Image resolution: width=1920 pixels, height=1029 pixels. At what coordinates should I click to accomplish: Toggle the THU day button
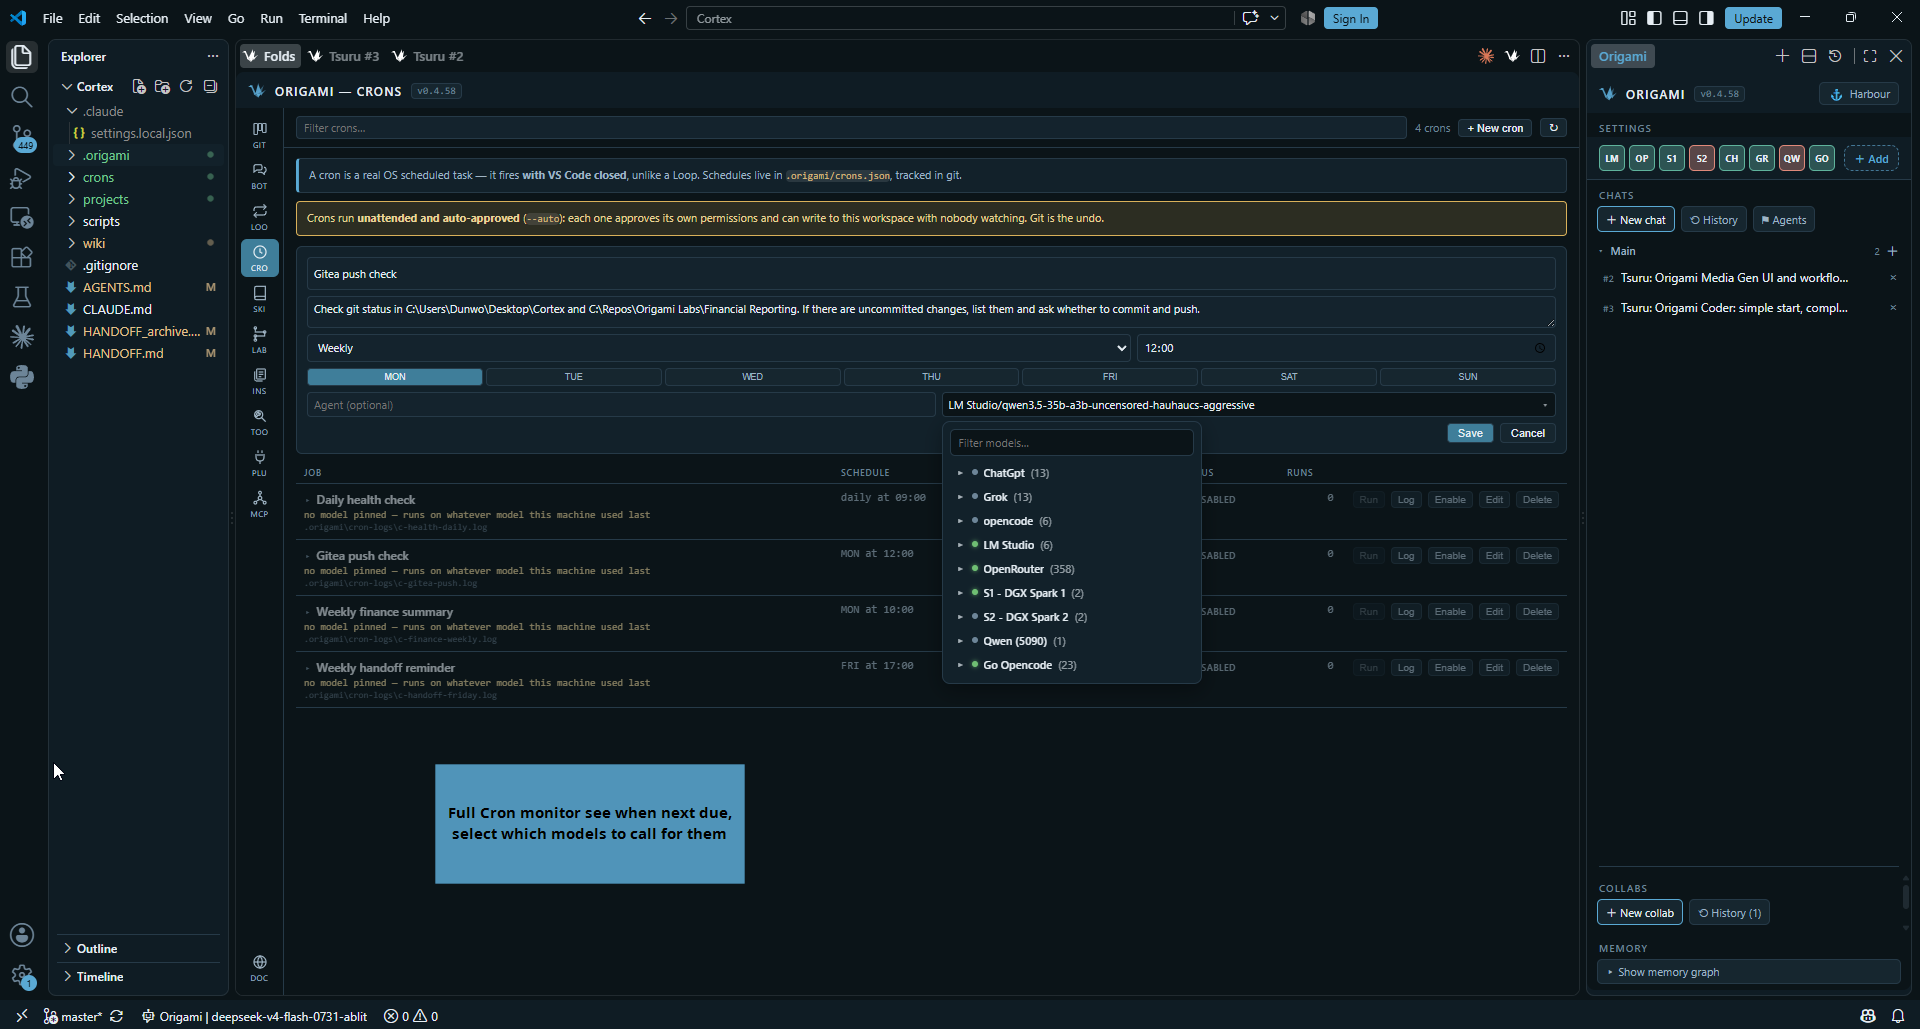931,377
